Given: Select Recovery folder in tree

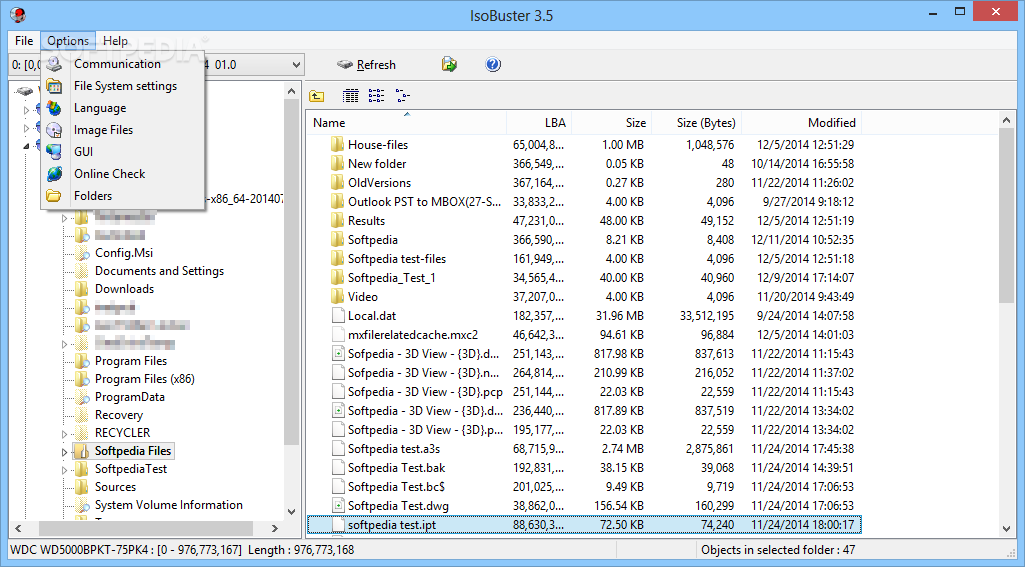Looking at the screenshot, I should [x=118, y=415].
